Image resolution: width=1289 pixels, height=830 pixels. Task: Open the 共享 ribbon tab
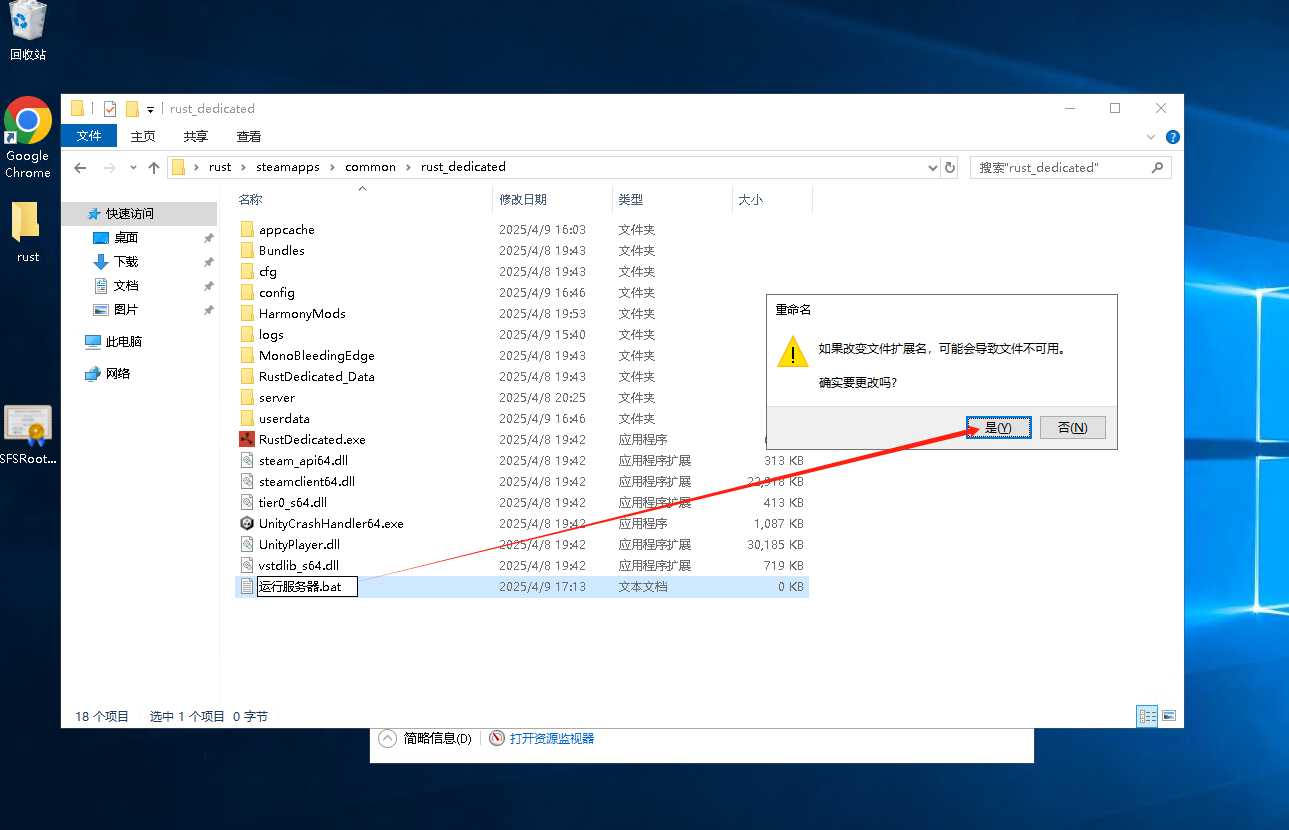tap(196, 136)
